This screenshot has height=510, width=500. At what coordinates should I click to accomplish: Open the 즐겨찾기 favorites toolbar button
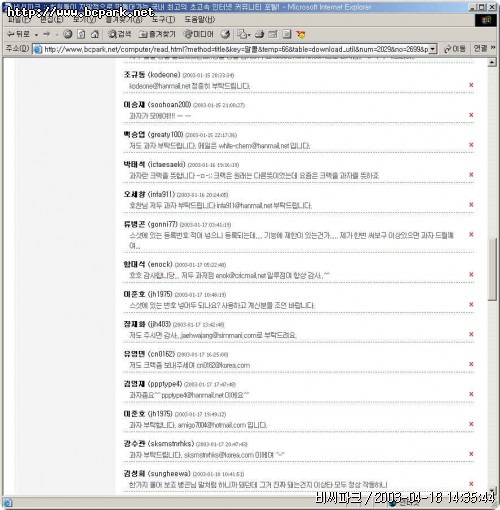[157, 34]
